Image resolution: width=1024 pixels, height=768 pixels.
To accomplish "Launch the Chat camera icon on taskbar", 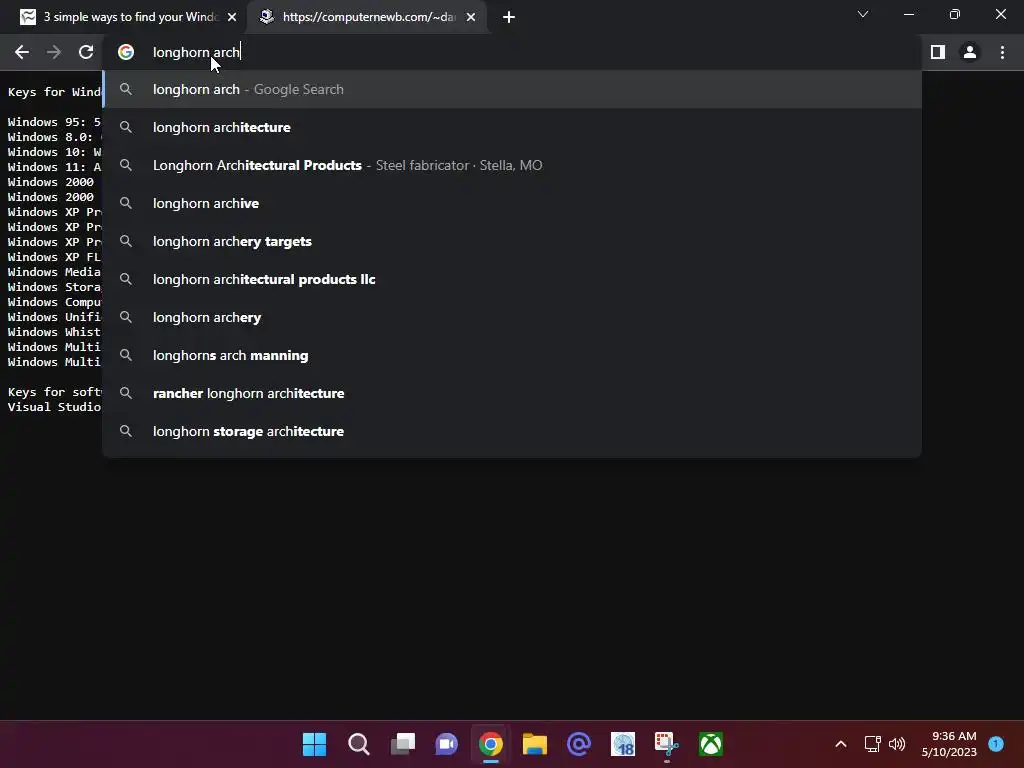I will pos(447,744).
